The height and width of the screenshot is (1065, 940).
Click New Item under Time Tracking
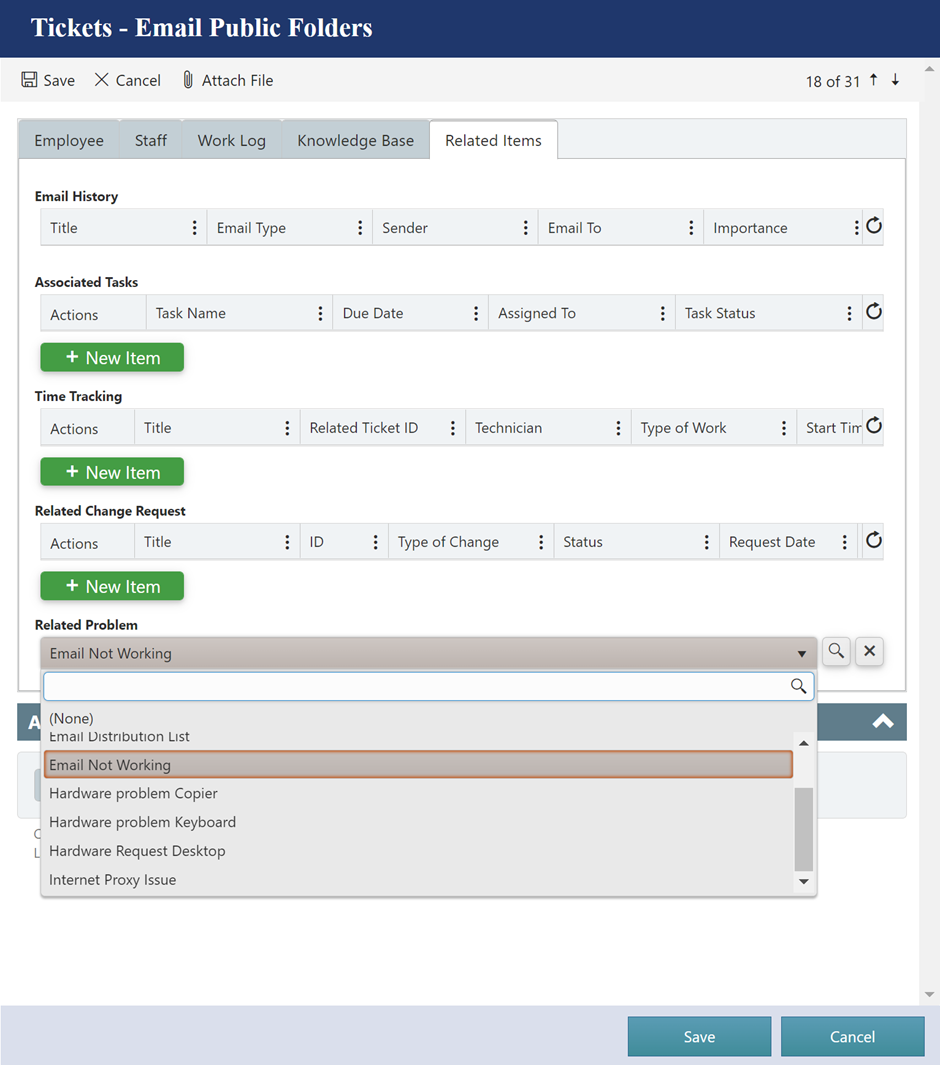(112, 471)
